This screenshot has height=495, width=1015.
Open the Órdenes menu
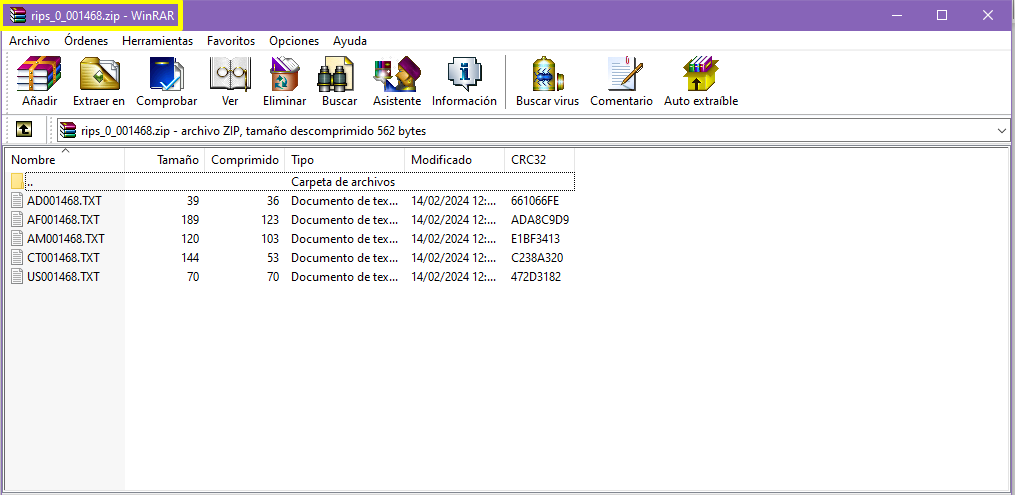click(x=86, y=41)
